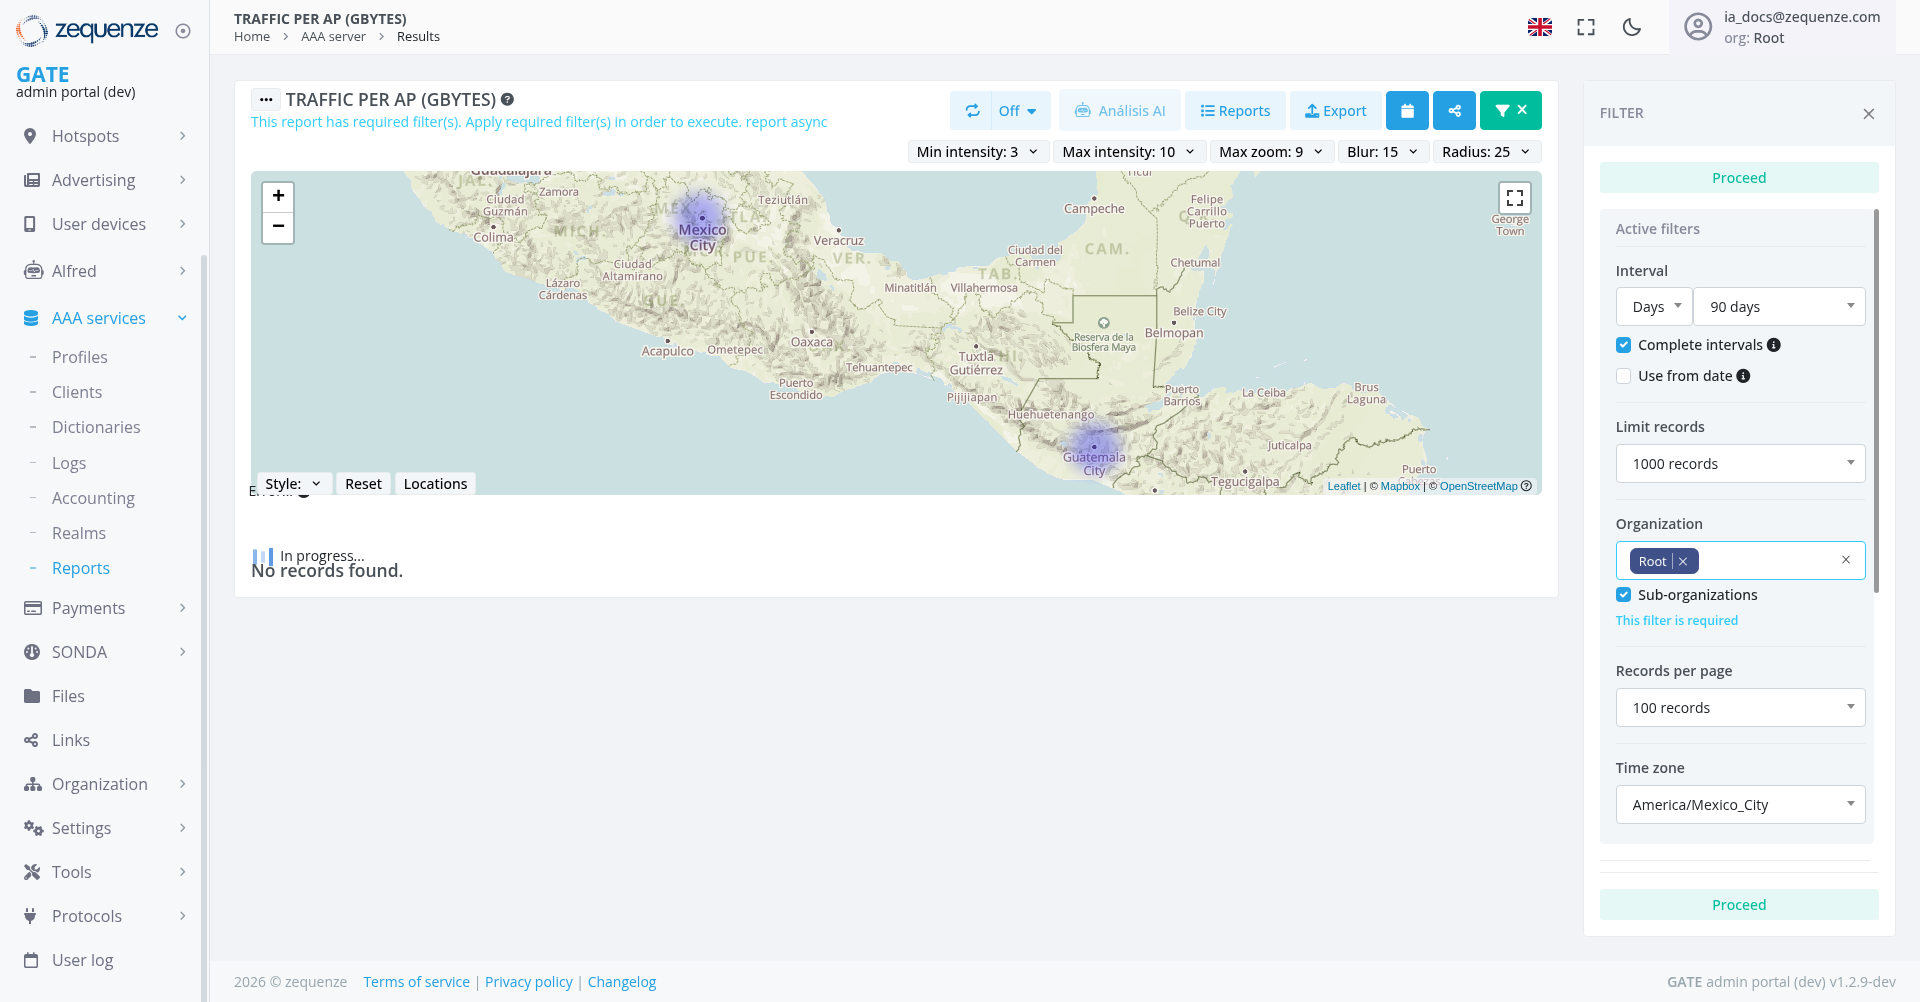
Task: Open Min intensity dropdown
Action: pyautogui.click(x=978, y=152)
